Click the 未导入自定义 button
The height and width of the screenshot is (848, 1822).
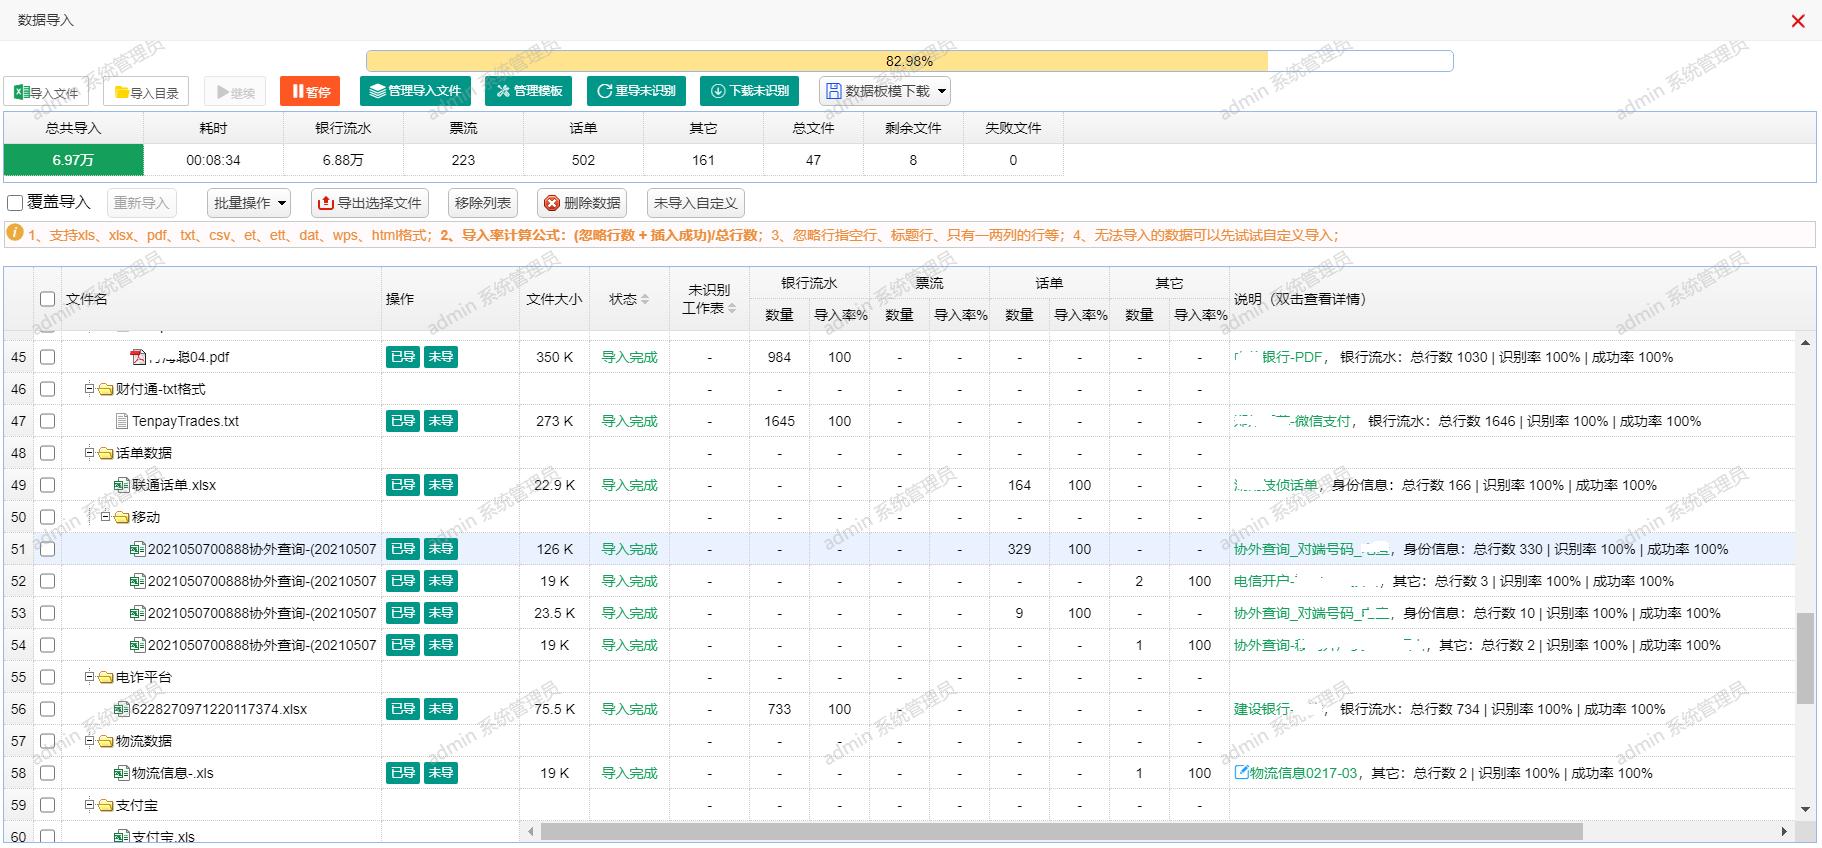tap(695, 203)
